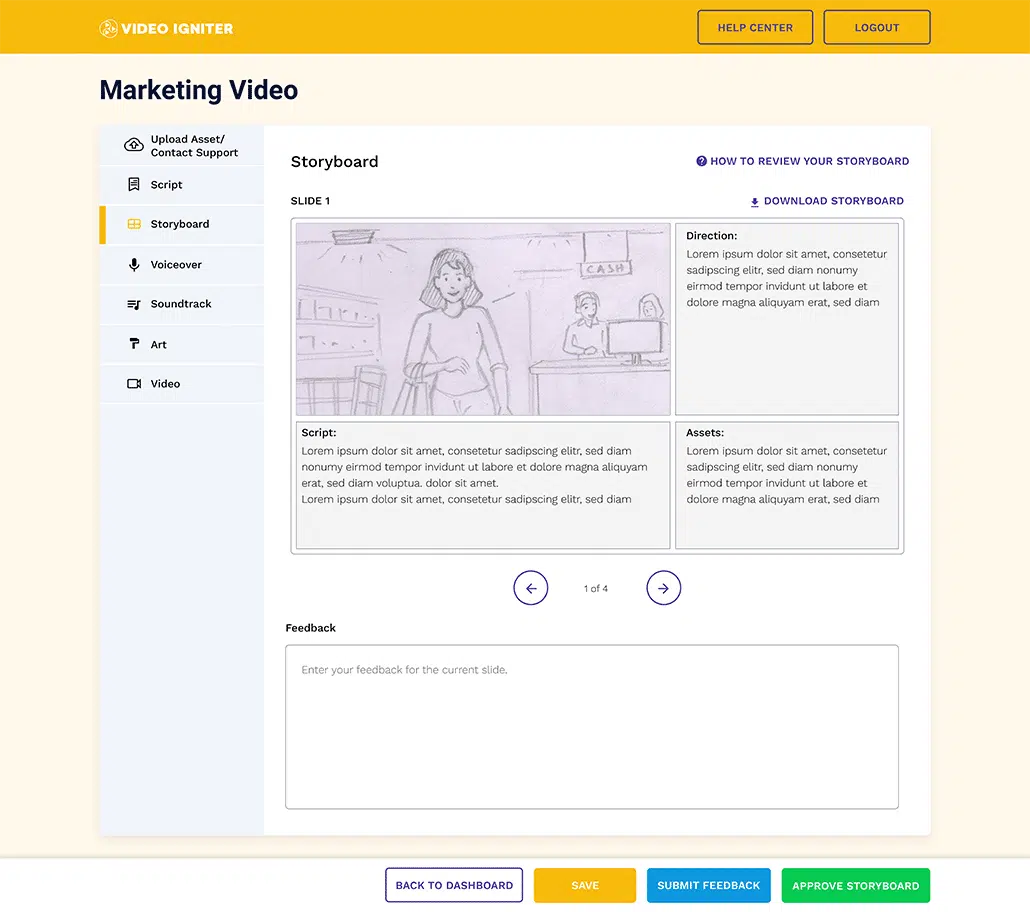1030x912 pixels.
Task: Select the Voiceover microphone icon
Action: (133, 264)
